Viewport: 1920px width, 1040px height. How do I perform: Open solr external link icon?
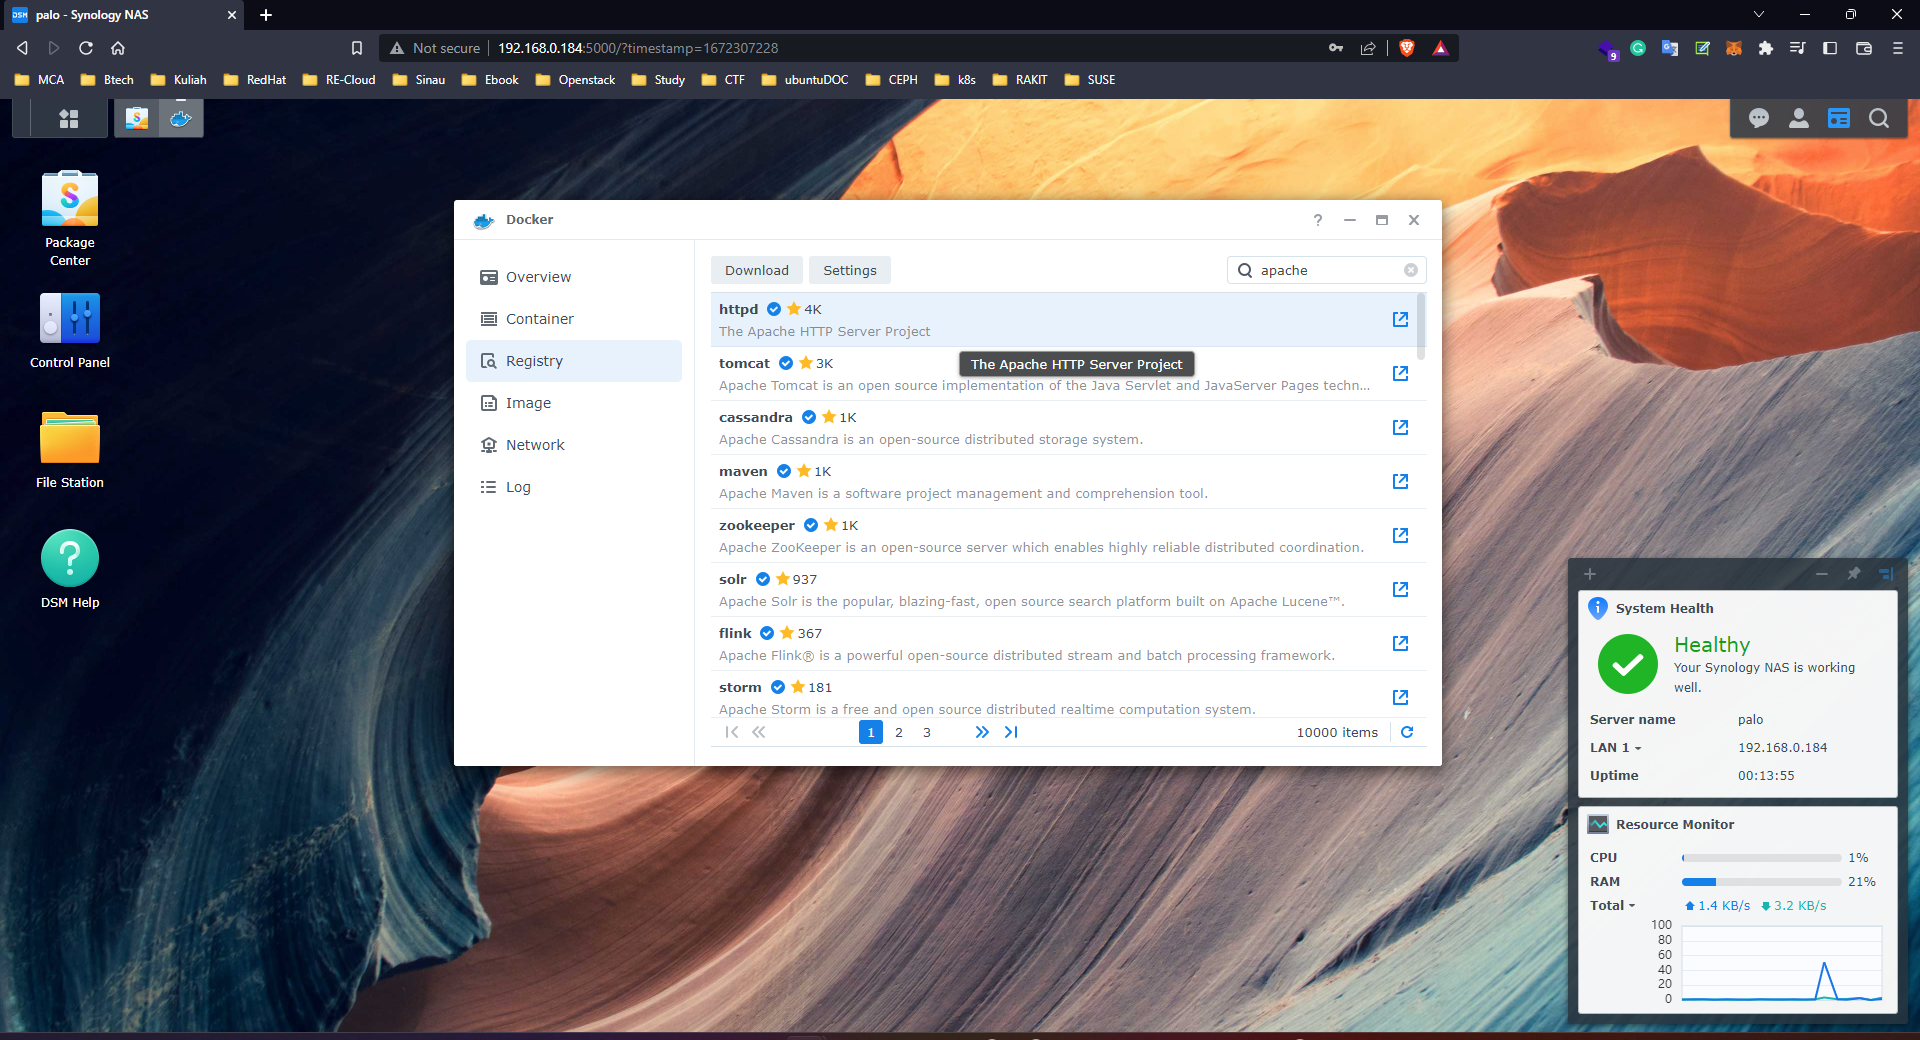[x=1400, y=589]
